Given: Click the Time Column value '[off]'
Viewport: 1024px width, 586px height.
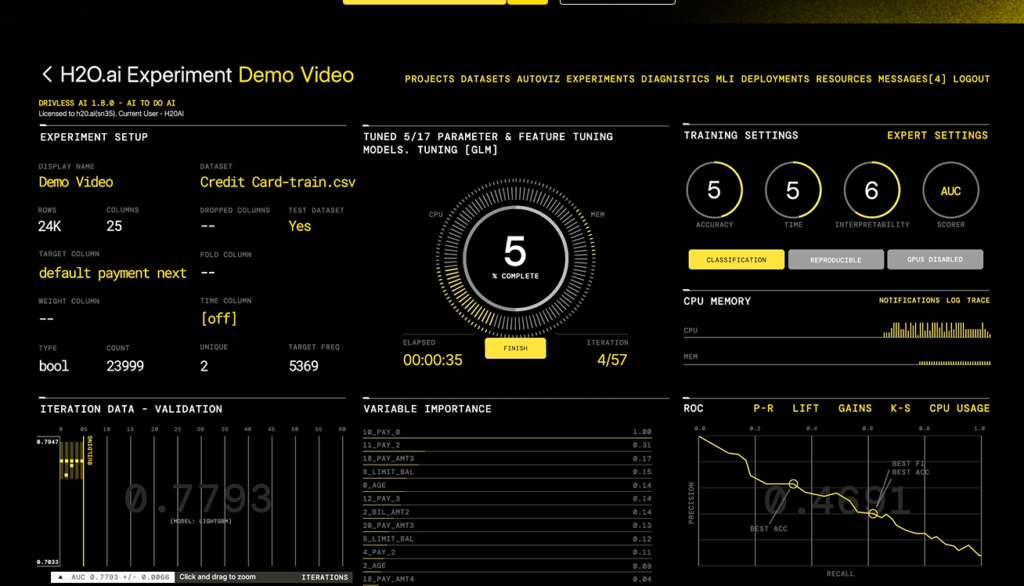Looking at the screenshot, I should pyautogui.click(x=219, y=319).
